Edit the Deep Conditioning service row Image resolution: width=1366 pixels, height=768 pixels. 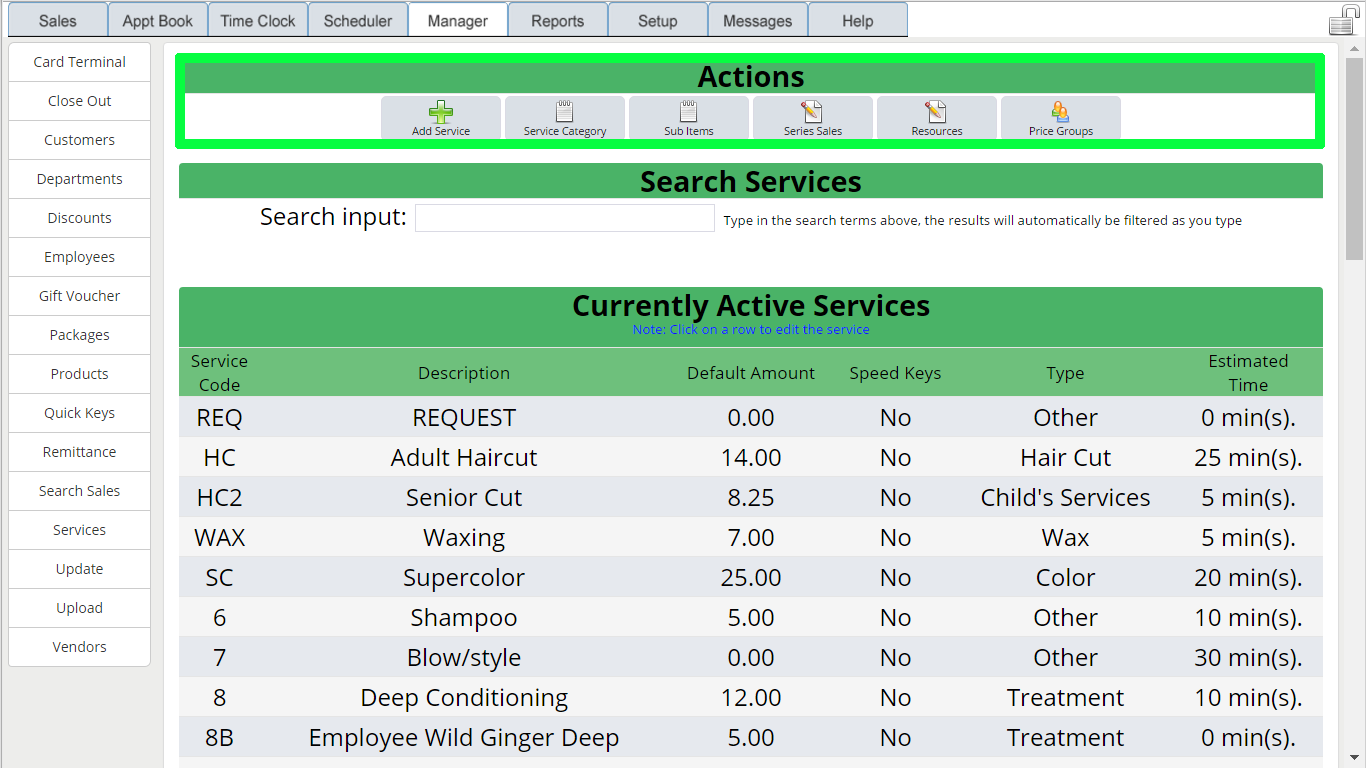pos(751,697)
